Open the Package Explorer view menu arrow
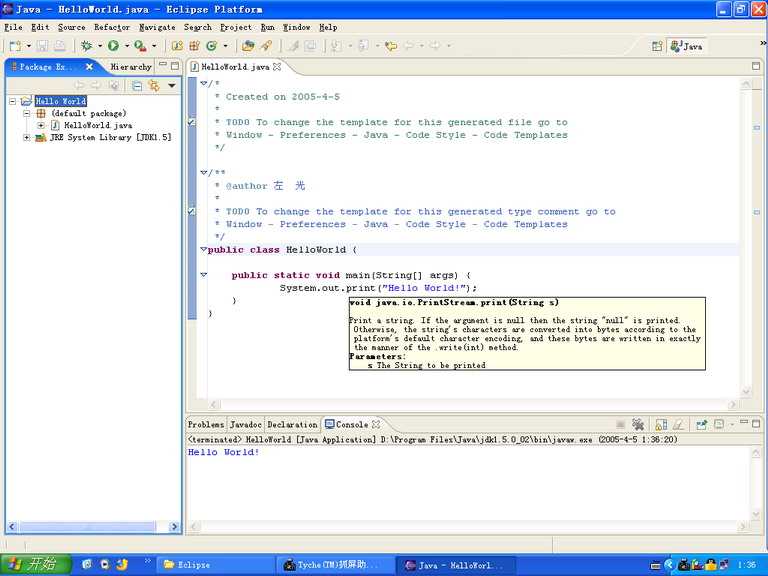This screenshot has height=576, width=768. pos(171,86)
